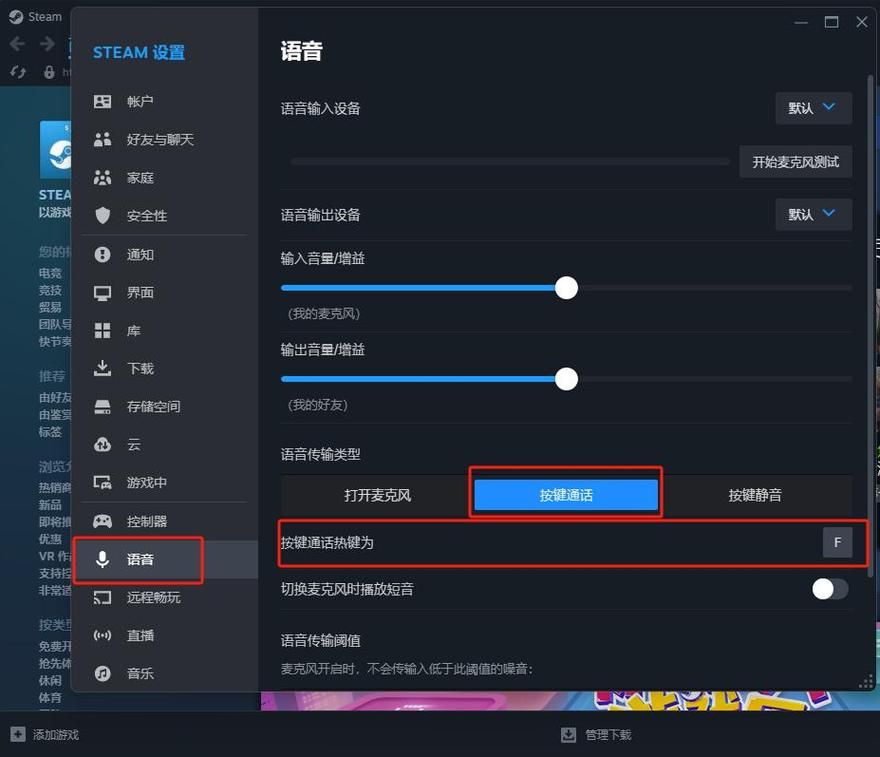Click the 控制器 gamepad icon
The width and height of the screenshot is (880, 757).
(x=102, y=521)
